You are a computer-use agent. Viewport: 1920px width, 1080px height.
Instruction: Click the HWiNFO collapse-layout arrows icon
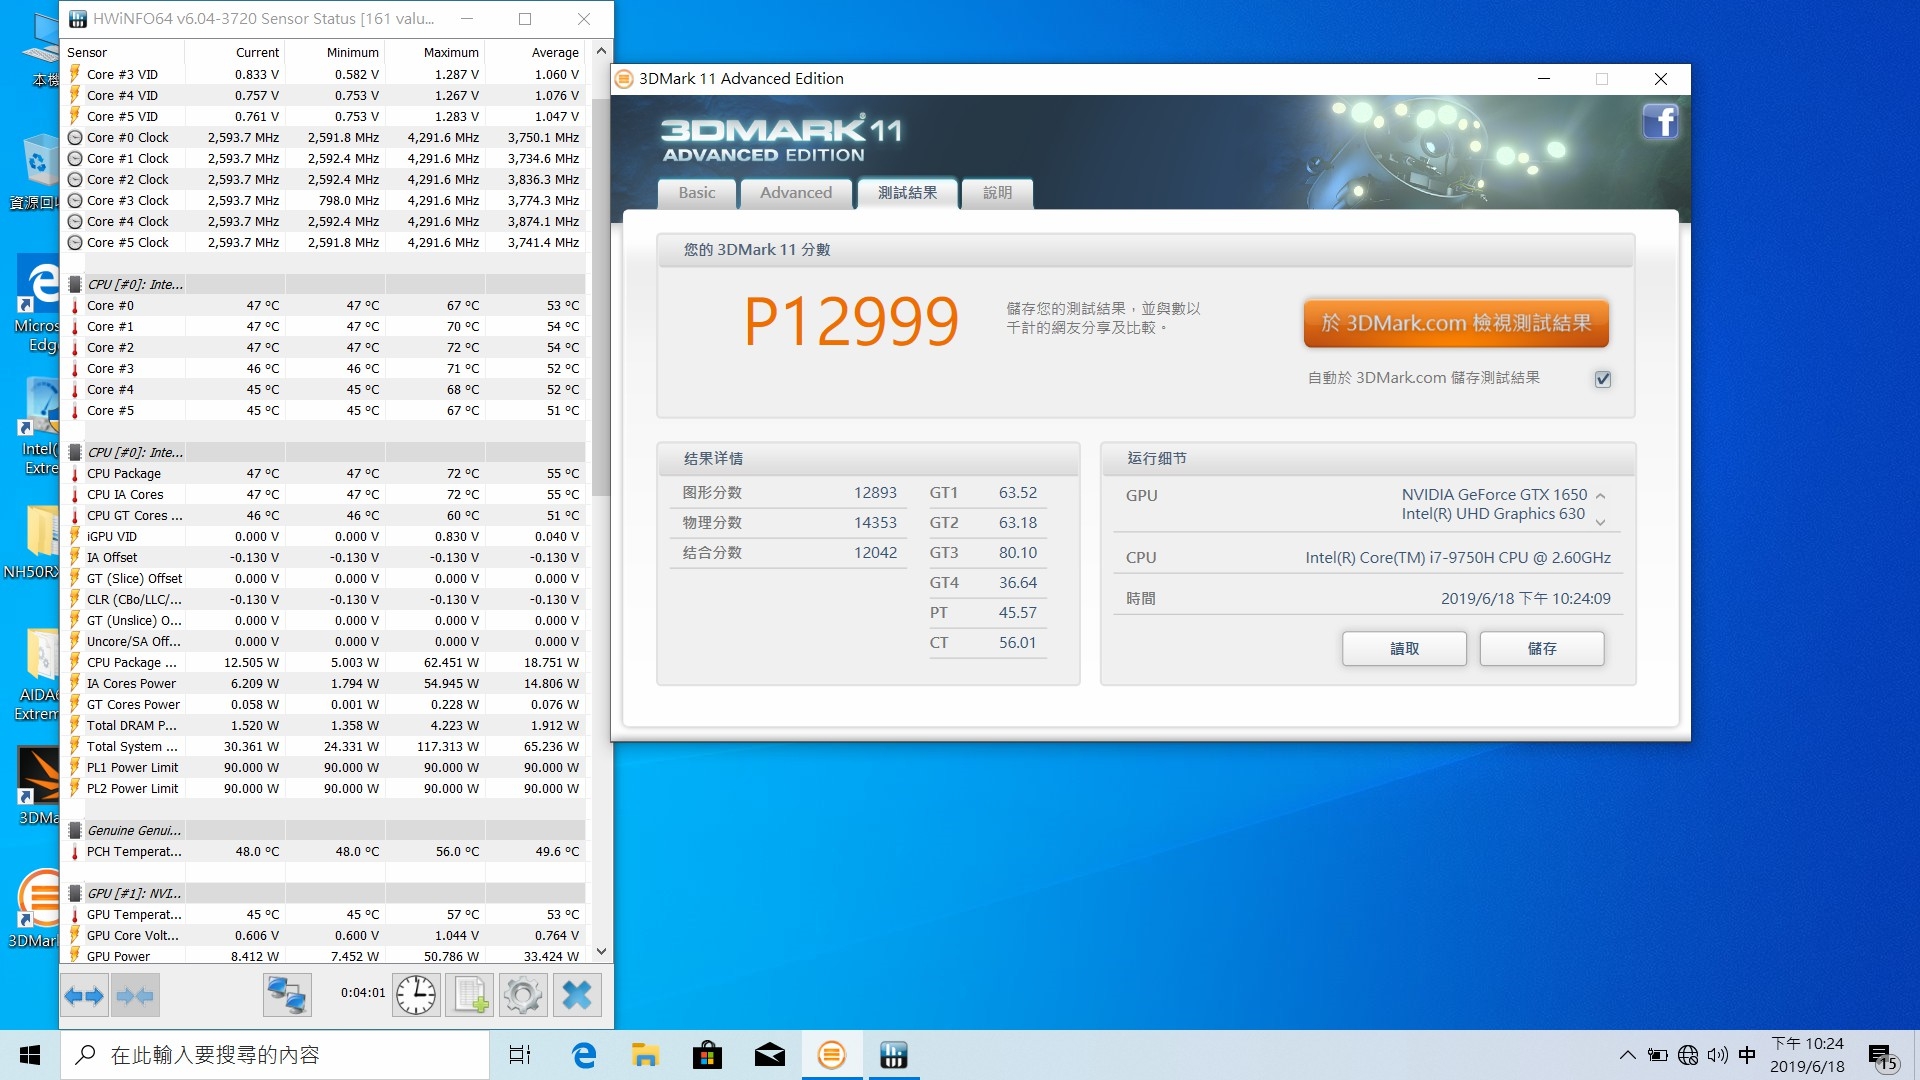[135, 995]
